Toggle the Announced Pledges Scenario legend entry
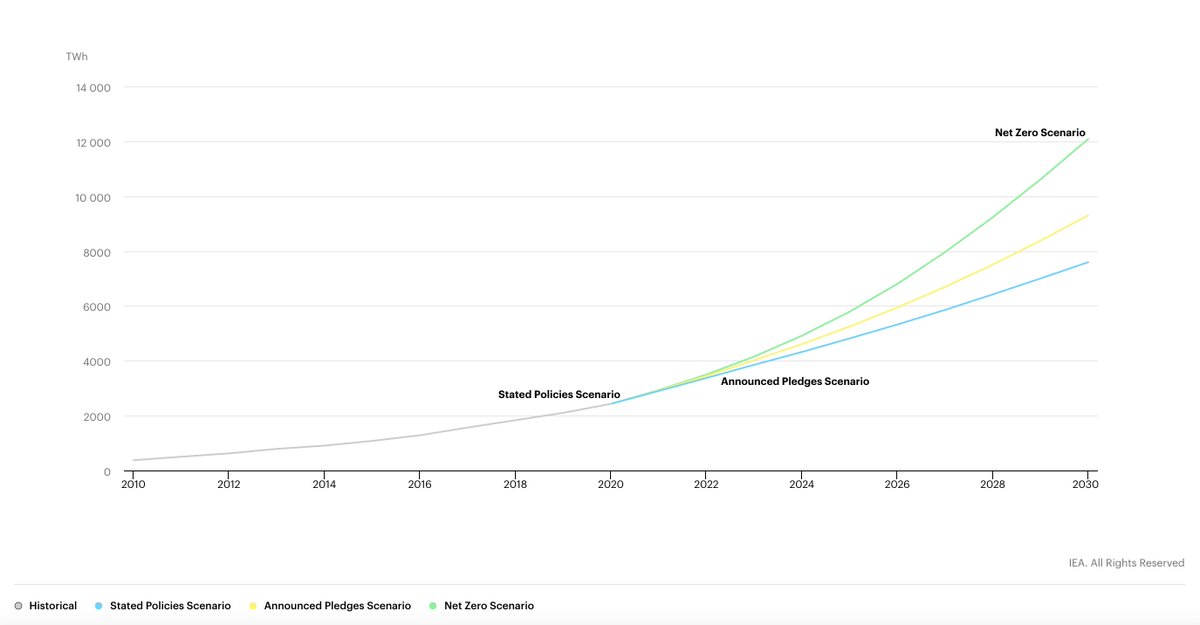The height and width of the screenshot is (625, 1200). (x=330, y=606)
